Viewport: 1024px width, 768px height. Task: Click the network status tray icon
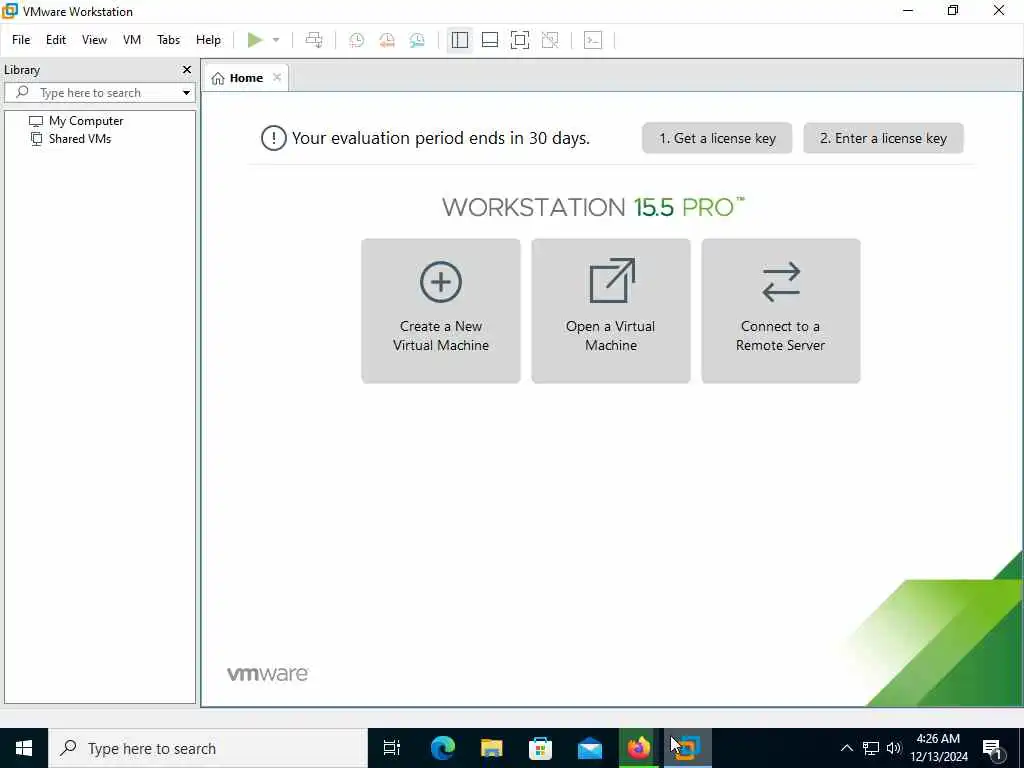(x=871, y=748)
